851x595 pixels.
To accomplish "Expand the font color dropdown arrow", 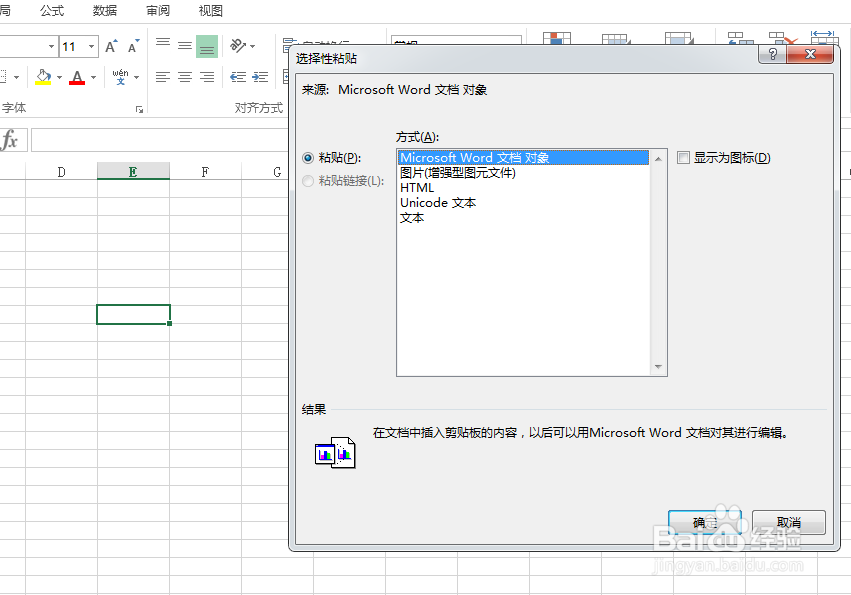I will click(93, 77).
